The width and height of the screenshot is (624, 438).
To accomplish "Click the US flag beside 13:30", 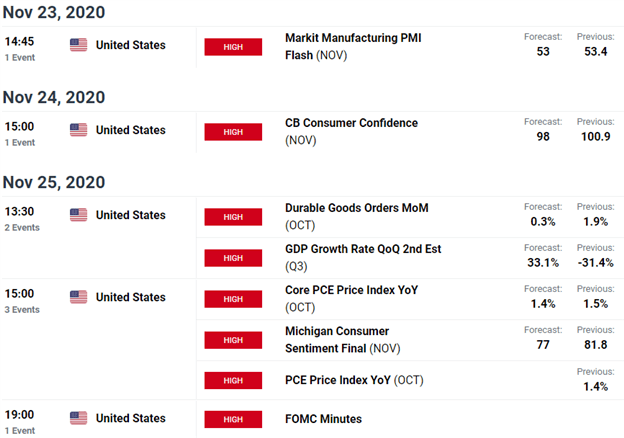I will (78, 215).
